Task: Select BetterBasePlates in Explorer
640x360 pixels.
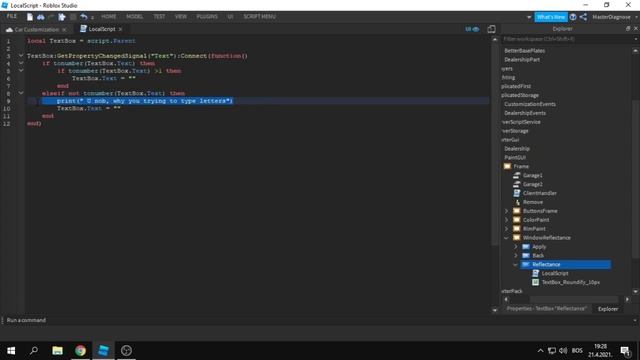Action: pos(524,51)
